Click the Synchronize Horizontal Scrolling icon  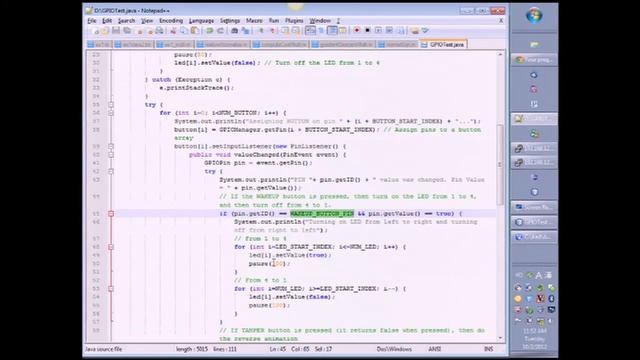(x=296, y=31)
